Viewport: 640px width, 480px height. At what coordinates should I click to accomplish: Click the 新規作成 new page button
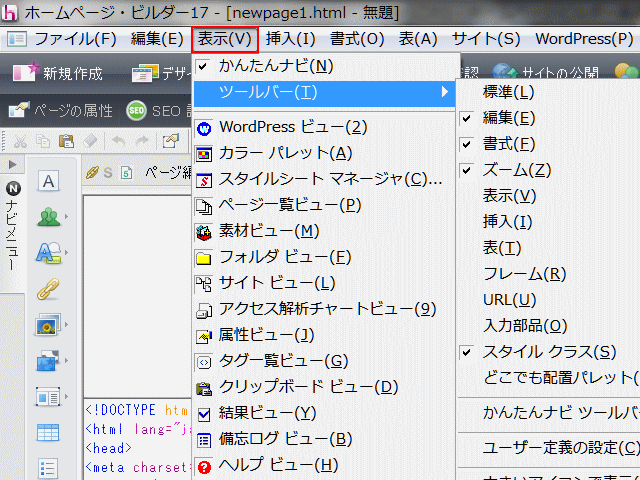point(58,73)
